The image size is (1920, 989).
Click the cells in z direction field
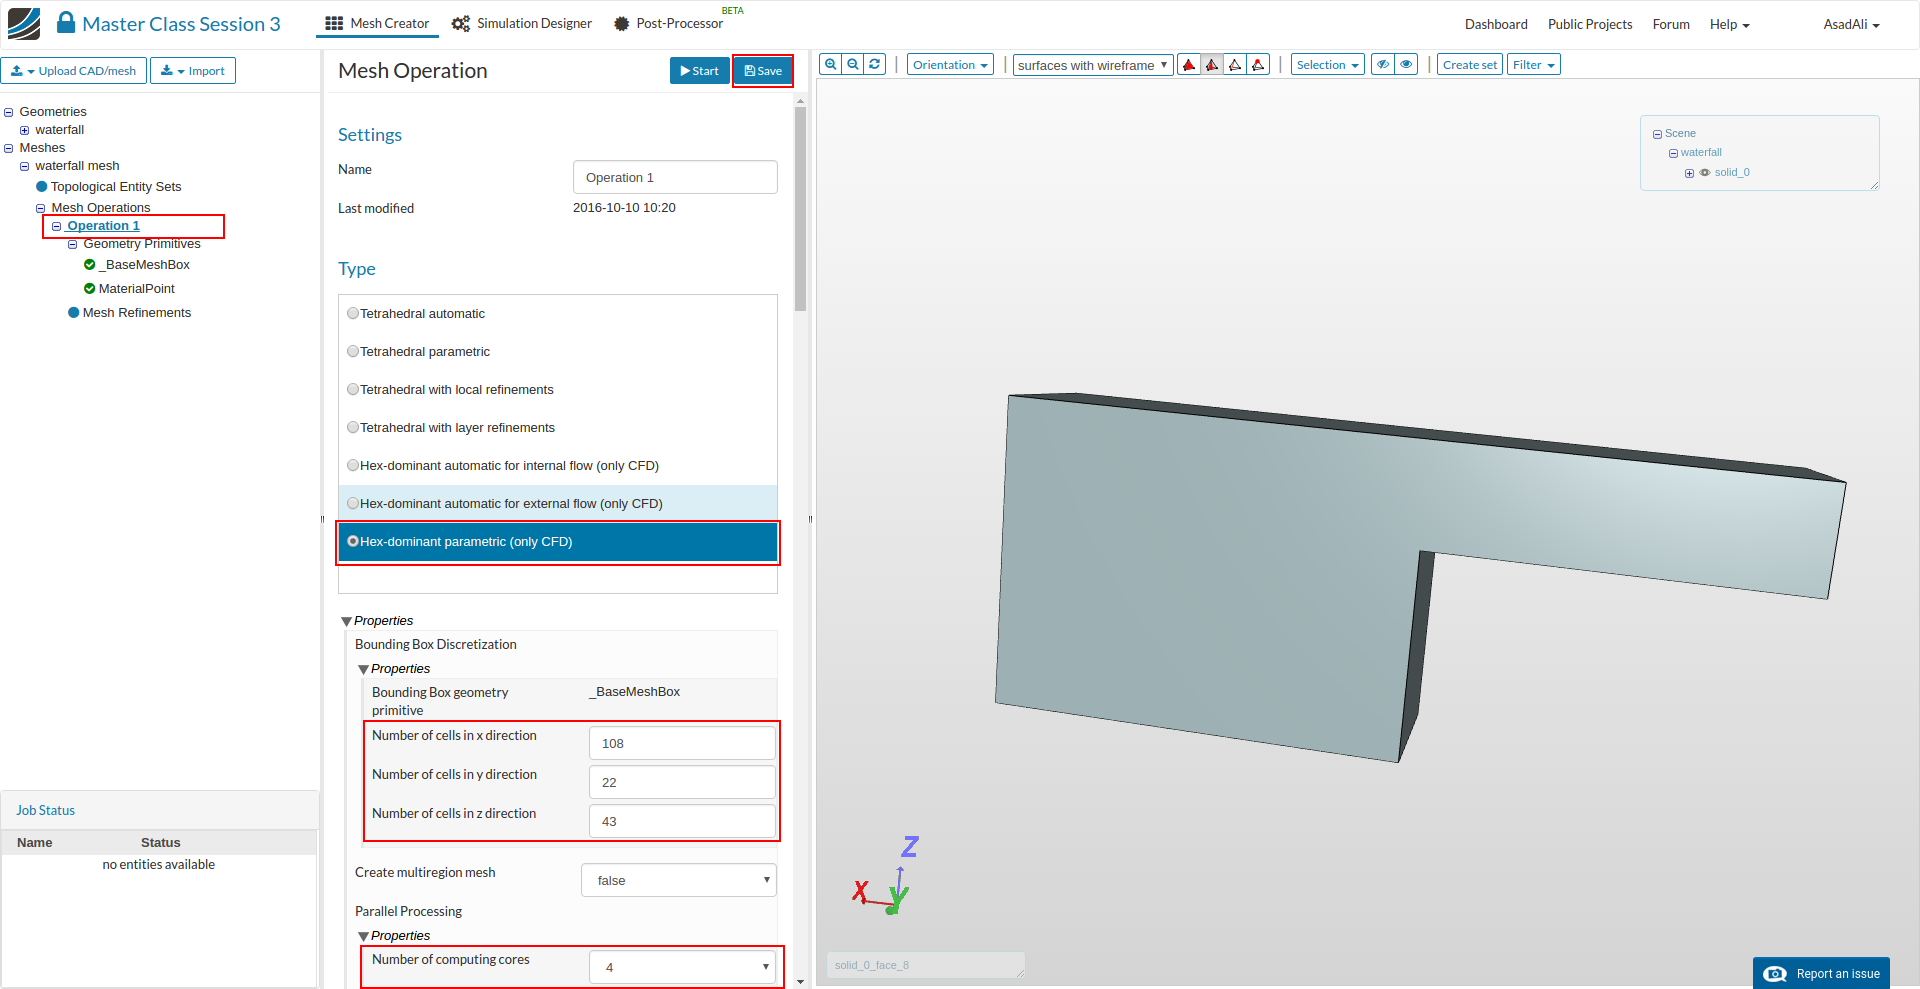pyautogui.click(x=682, y=821)
